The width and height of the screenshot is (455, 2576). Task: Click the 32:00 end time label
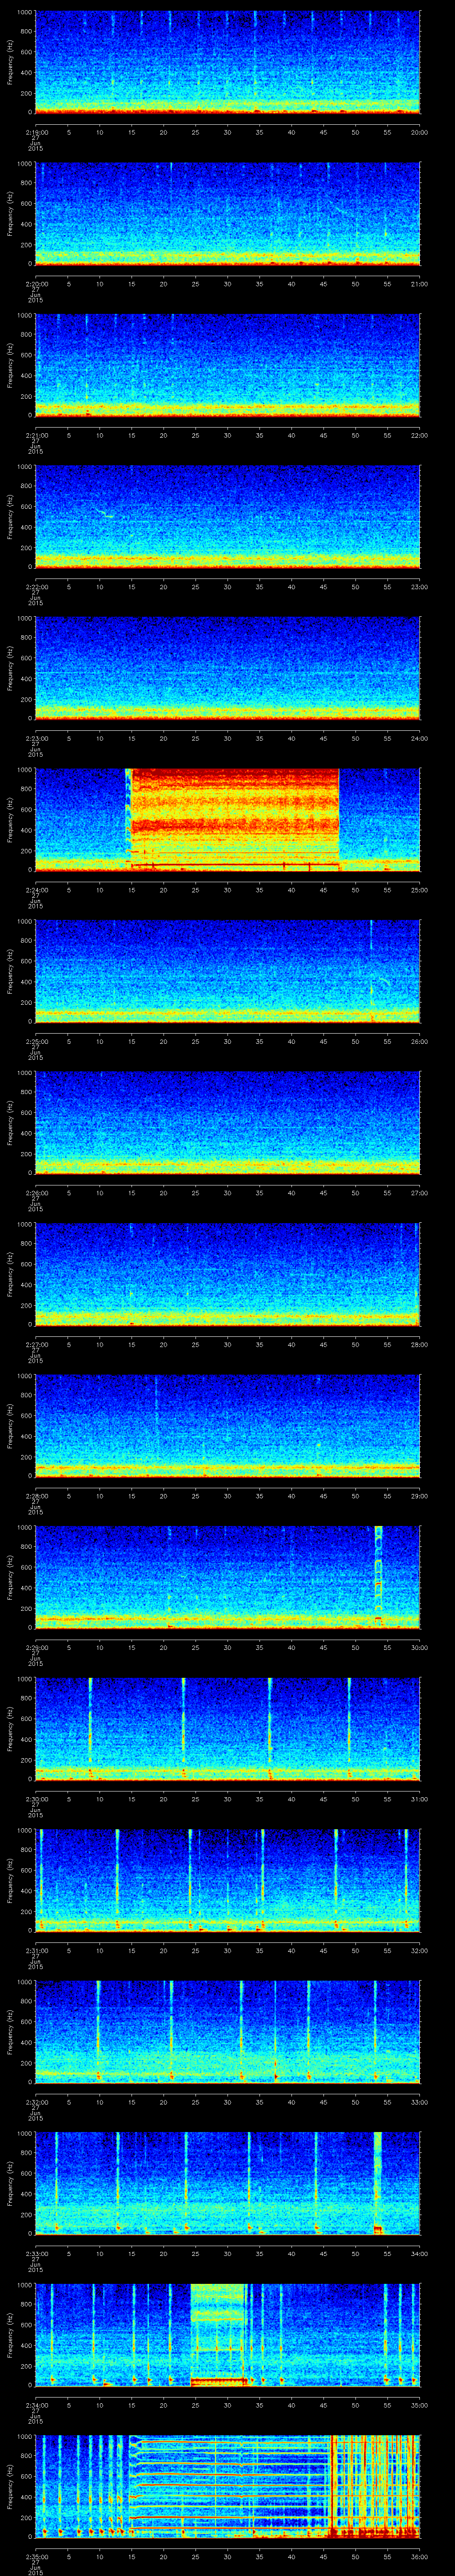(419, 1950)
